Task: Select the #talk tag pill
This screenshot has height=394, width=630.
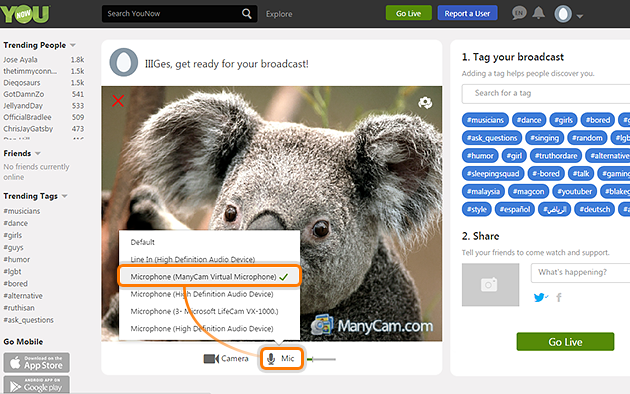Action: [581, 174]
